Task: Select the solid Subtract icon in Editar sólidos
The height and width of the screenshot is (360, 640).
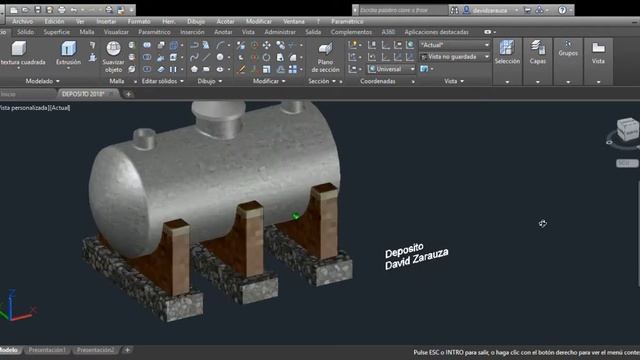Action: (x=147, y=57)
